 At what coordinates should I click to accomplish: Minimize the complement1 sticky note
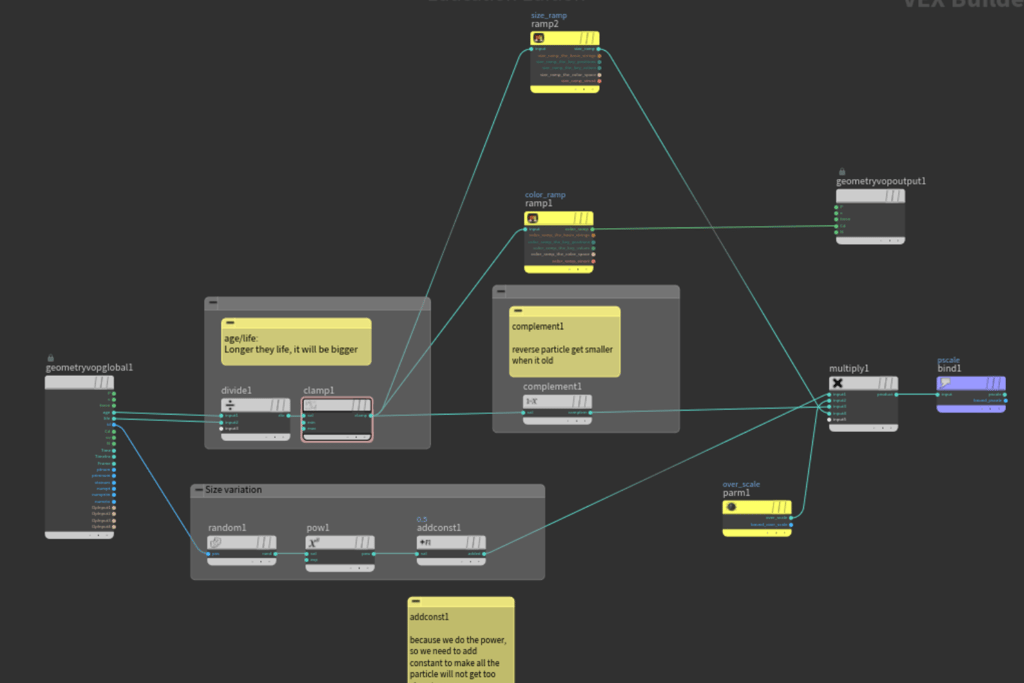click(518, 311)
